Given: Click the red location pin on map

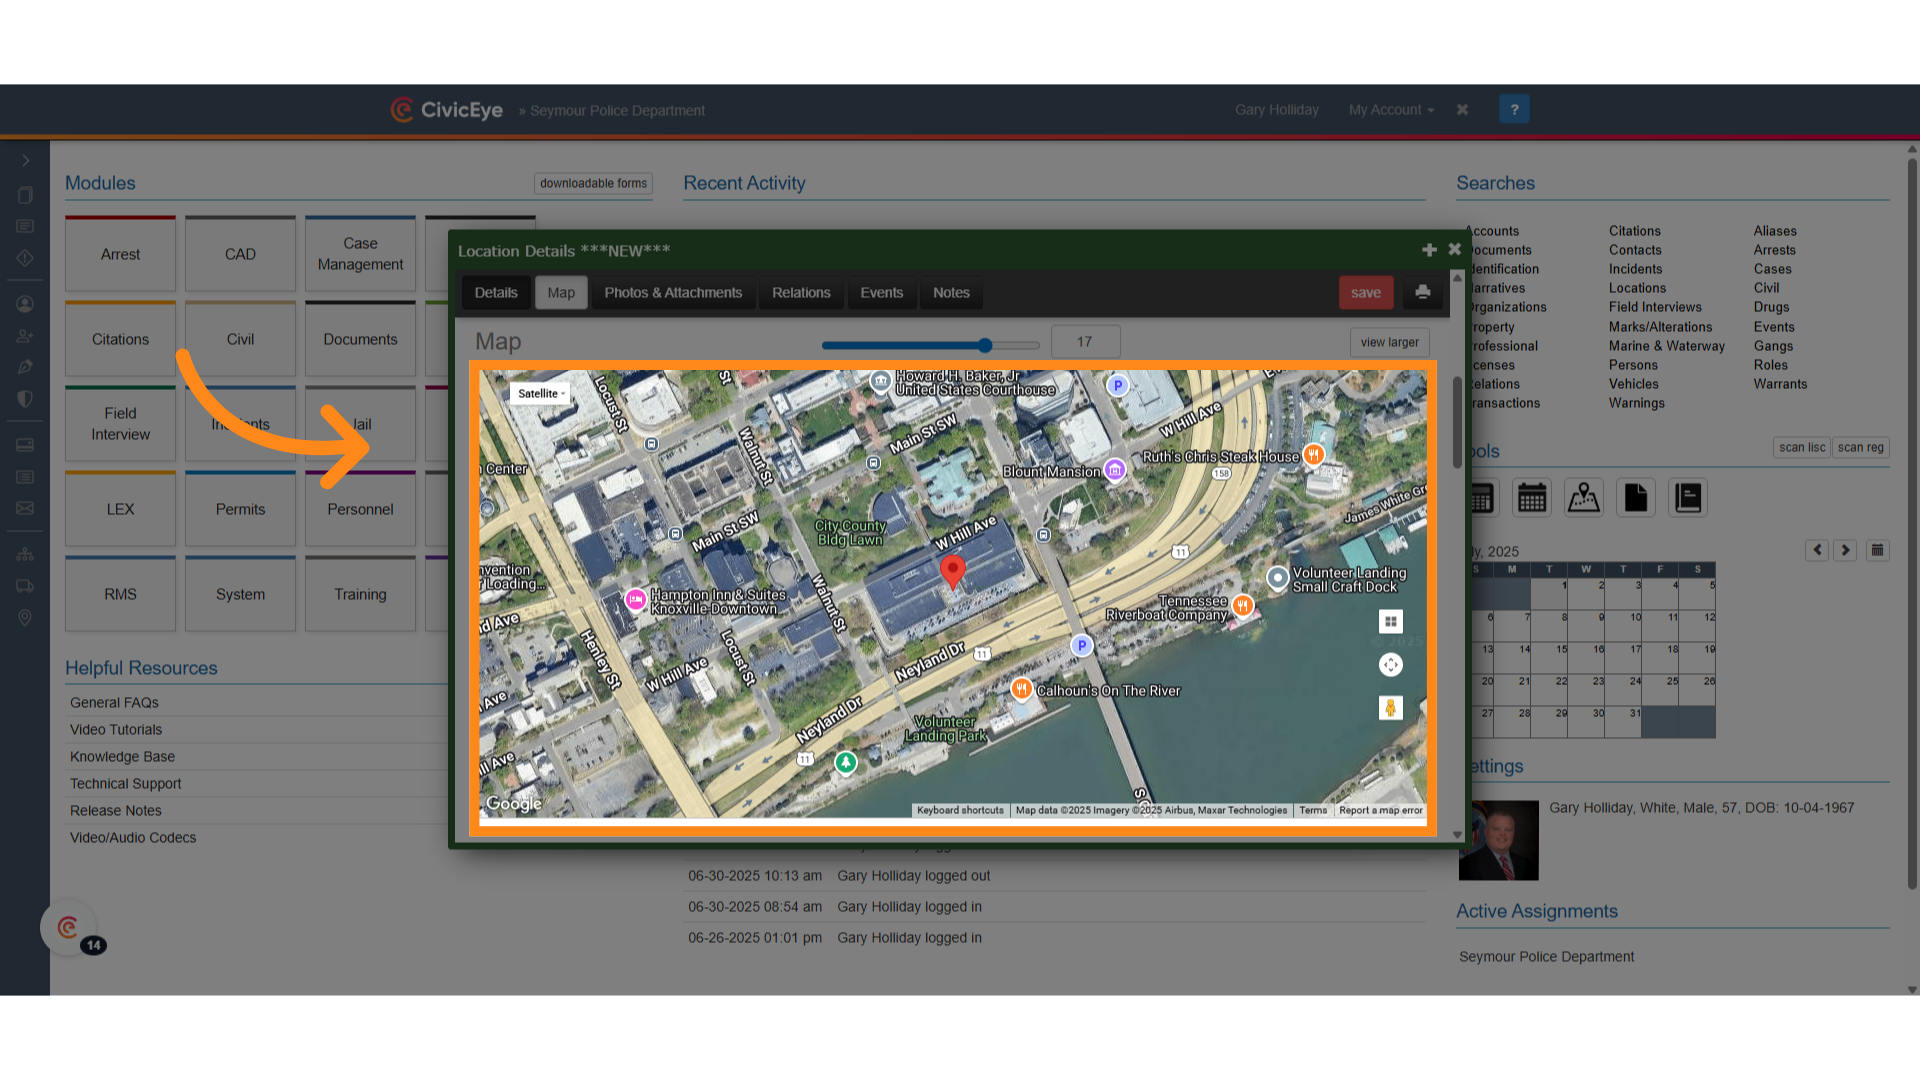Looking at the screenshot, I should [x=953, y=571].
